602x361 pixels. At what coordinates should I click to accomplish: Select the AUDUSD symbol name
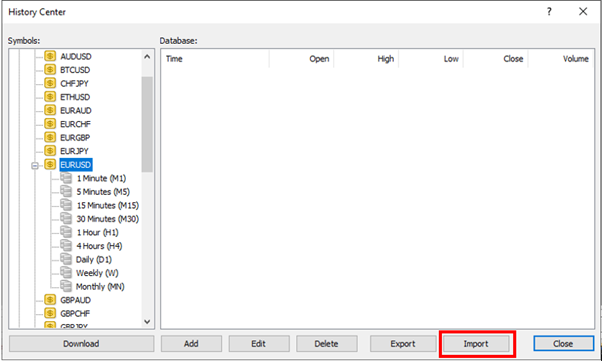[76, 56]
